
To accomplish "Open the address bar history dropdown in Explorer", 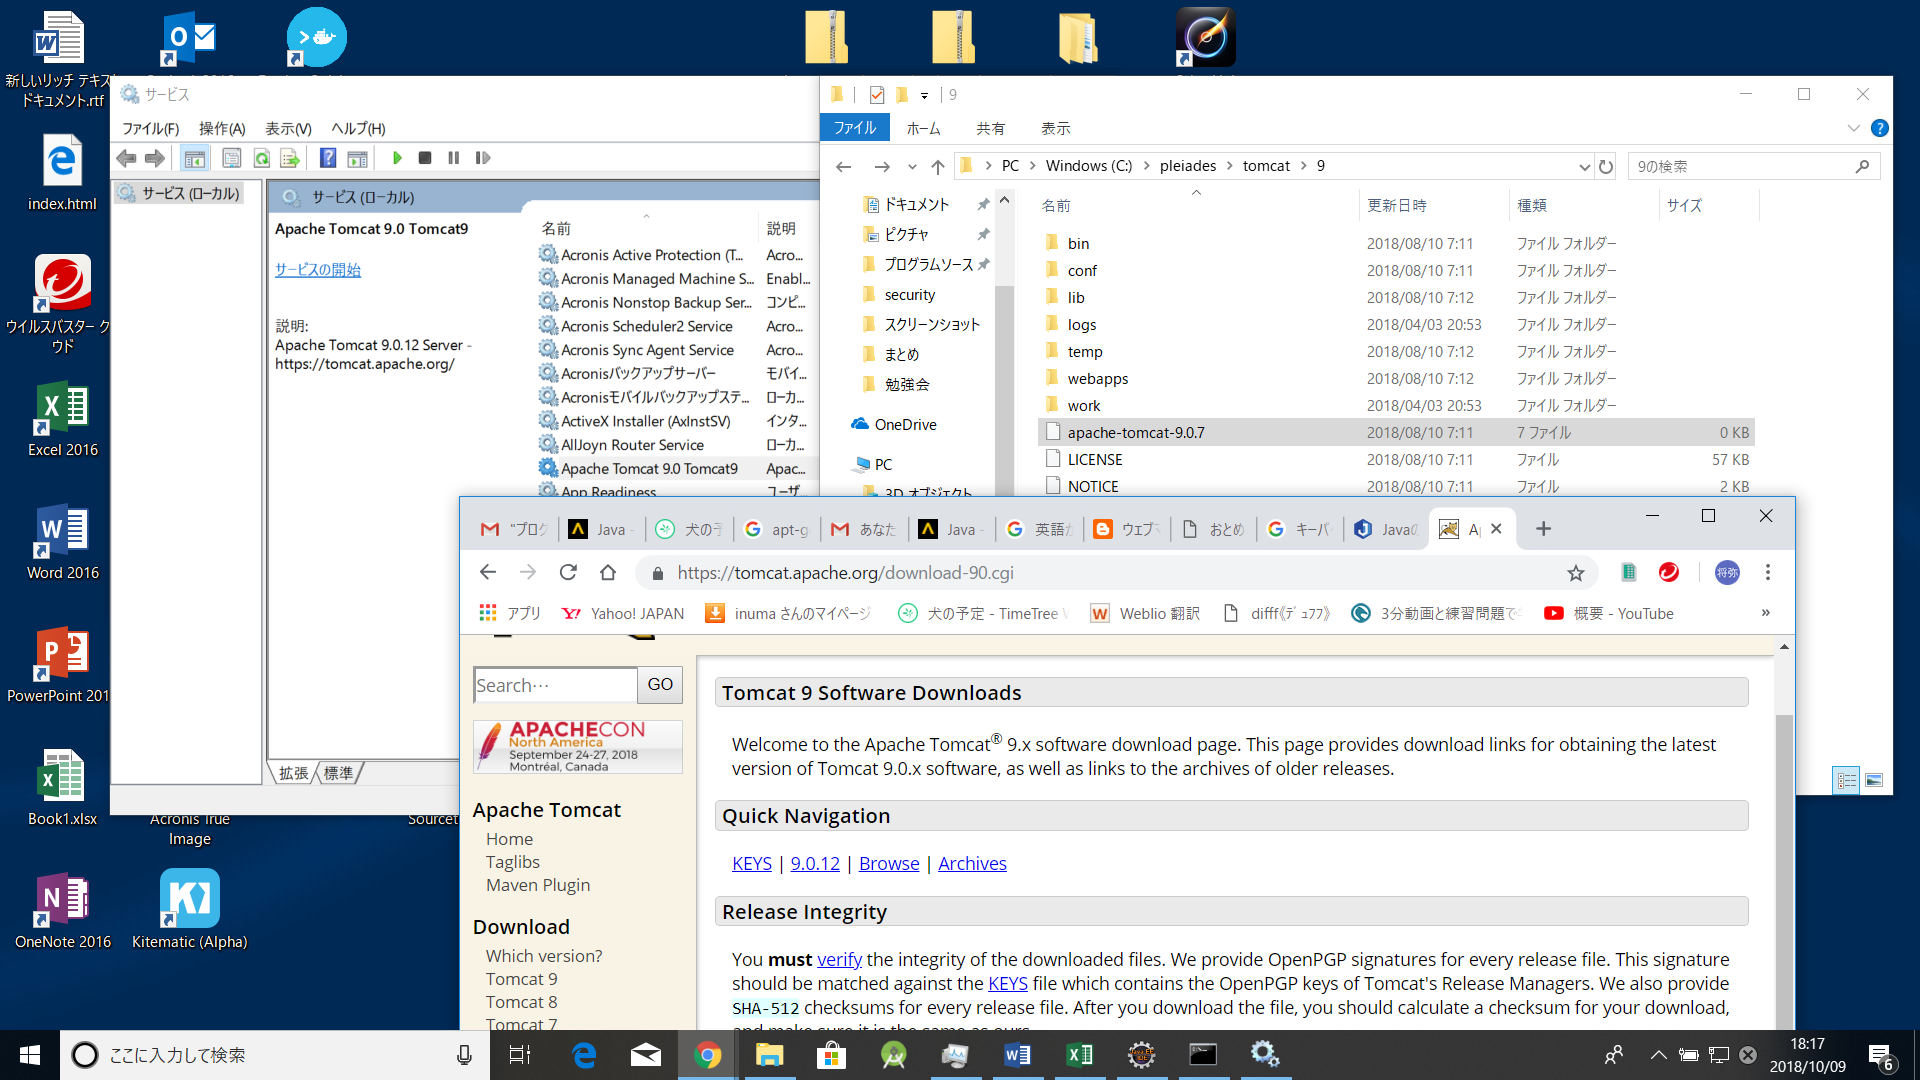I will [1584, 167].
